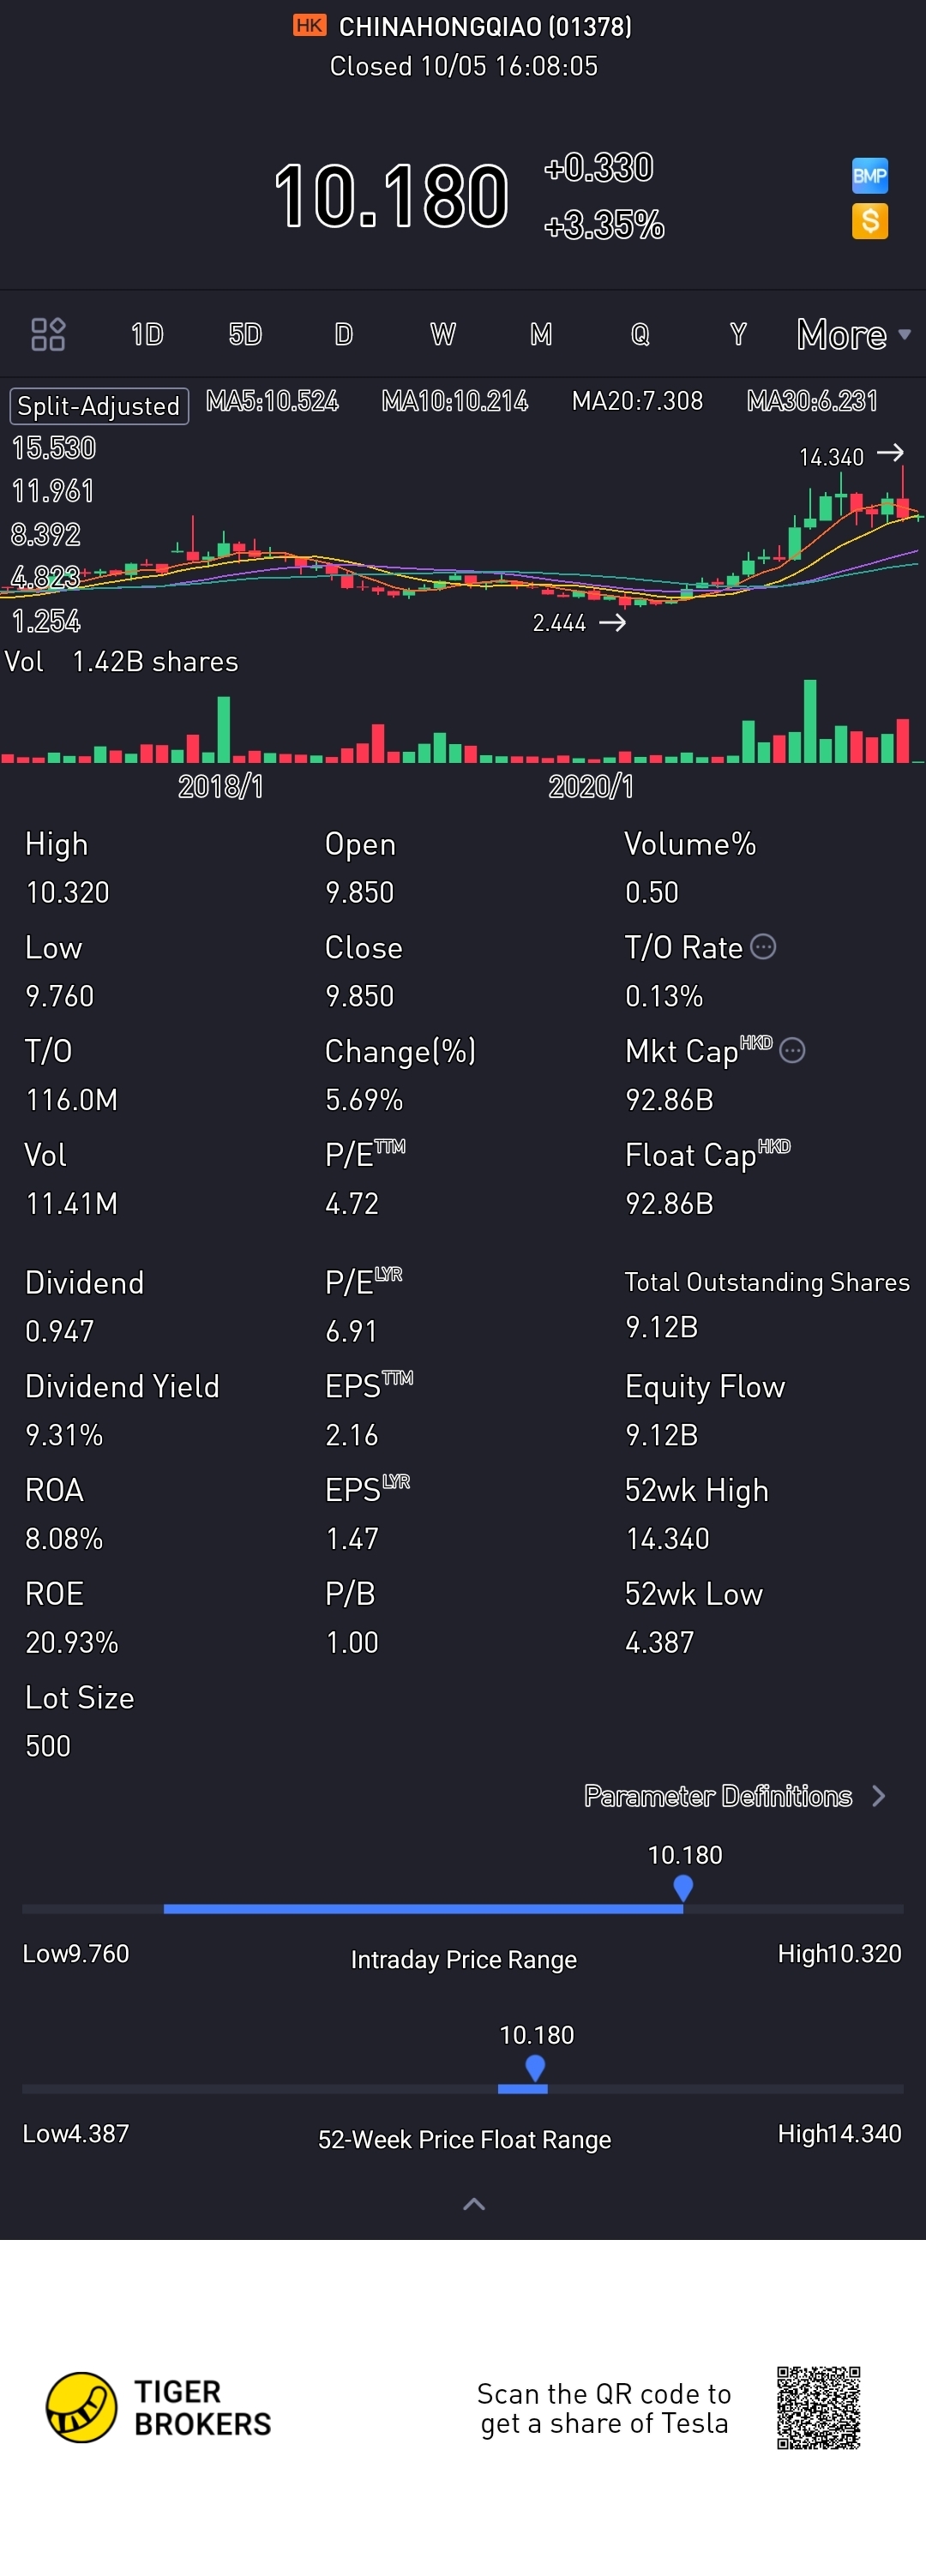Switch to the 1D chart tab

[x=147, y=334]
